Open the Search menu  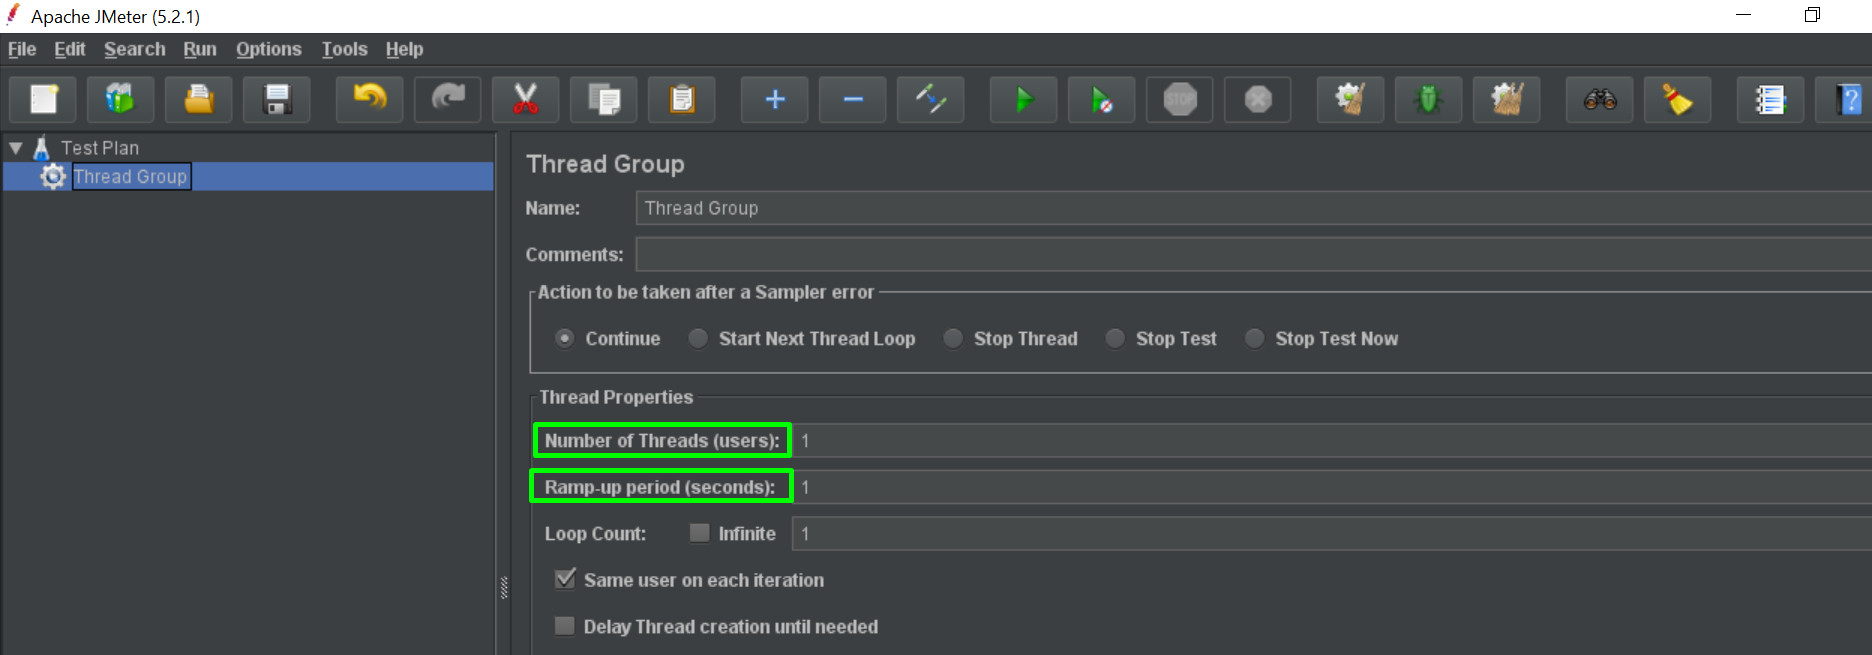pyautogui.click(x=135, y=49)
